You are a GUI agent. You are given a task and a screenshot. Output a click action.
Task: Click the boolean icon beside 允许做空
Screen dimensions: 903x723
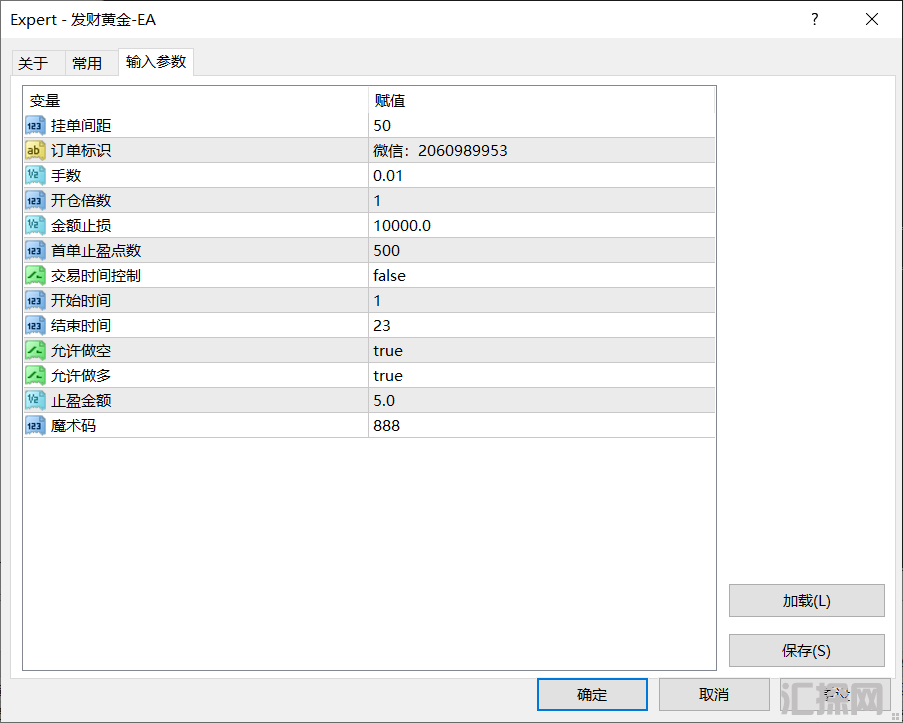[x=35, y=351]
